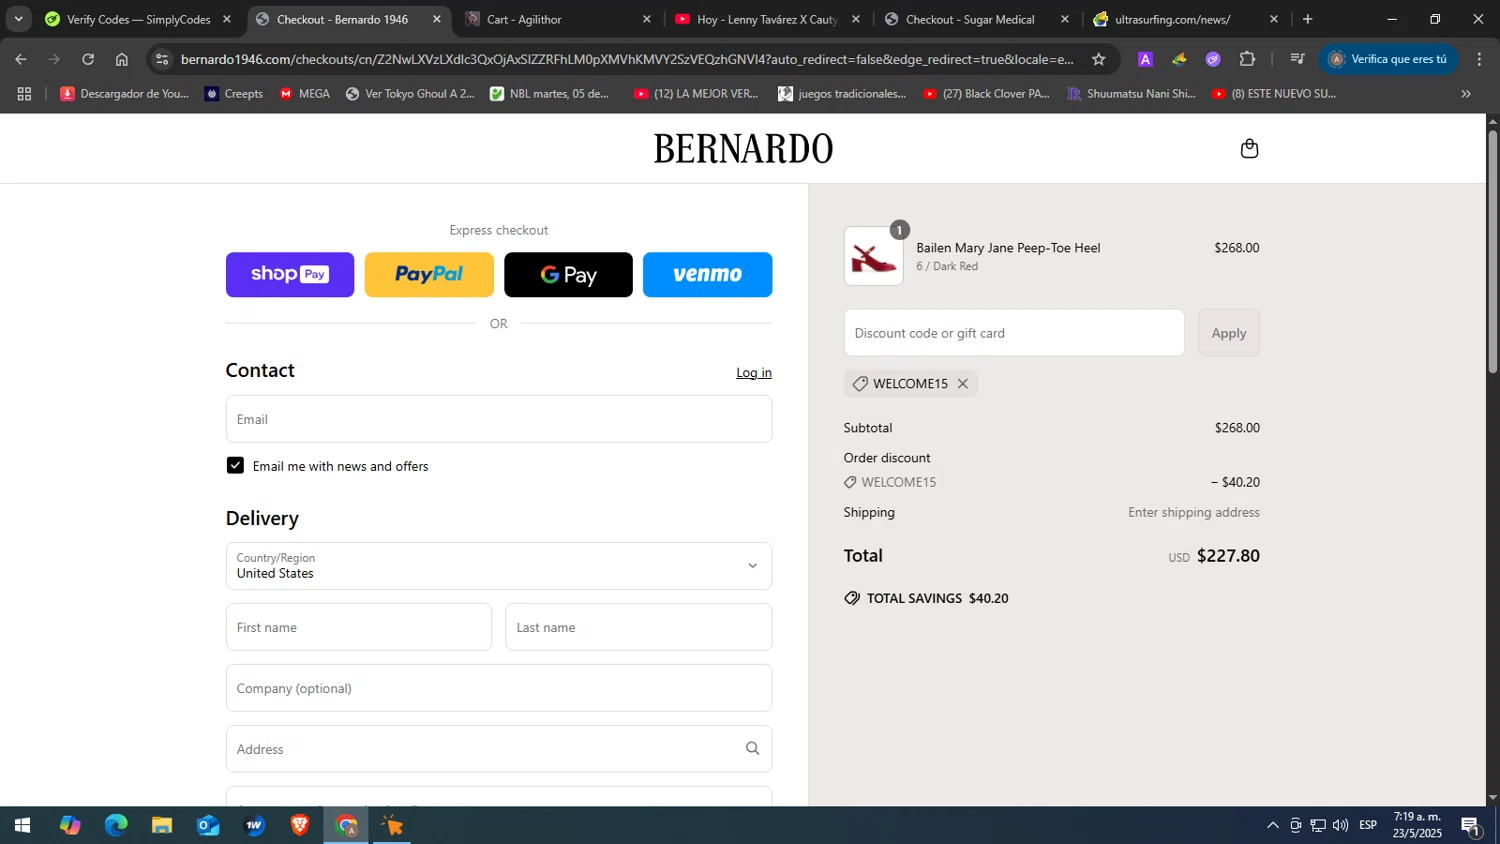The width and height of the screenshot is (1500, 844).
Task: Open tab search dropdown arrow
Action: (18, 19)
